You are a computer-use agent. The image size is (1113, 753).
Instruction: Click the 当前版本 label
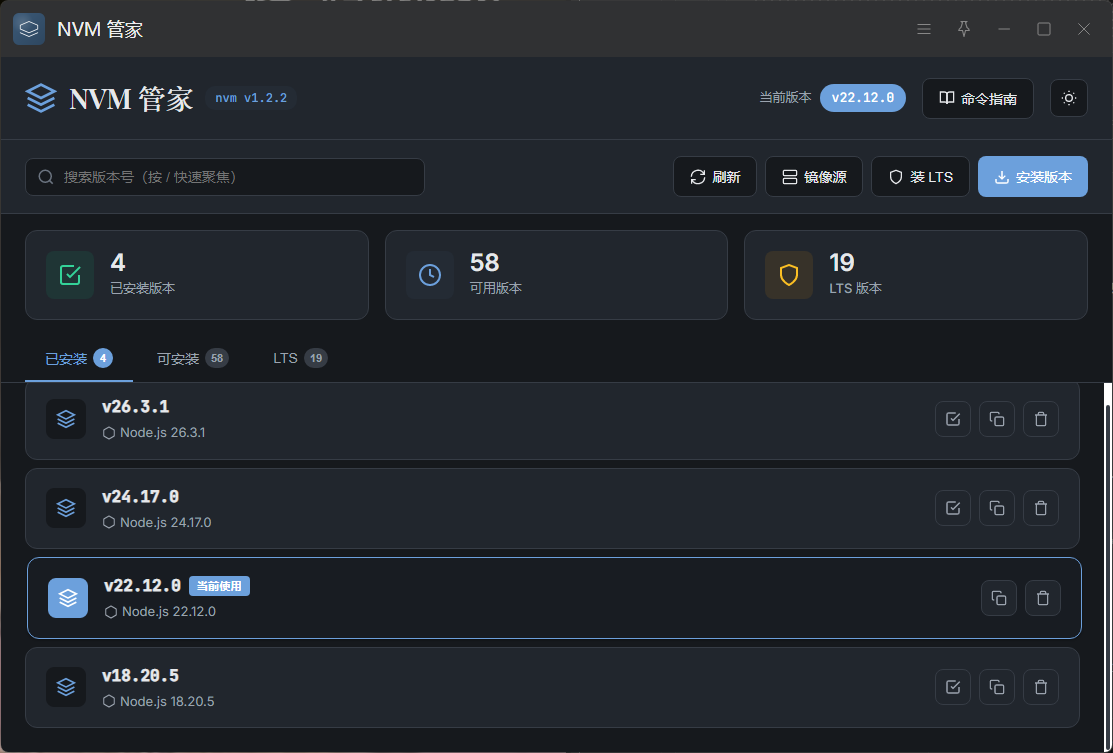click(x=785, y=98)
